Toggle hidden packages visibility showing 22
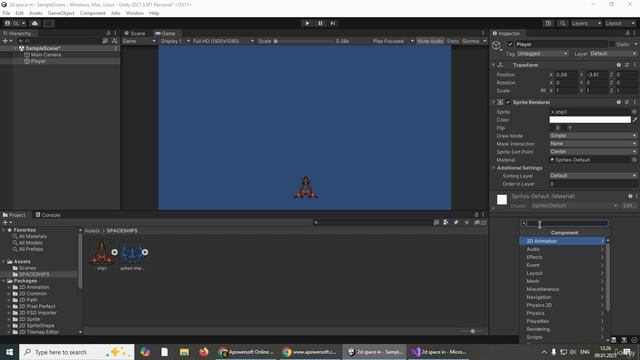Viewport: 640px width, 360px height. click(480, 222)
